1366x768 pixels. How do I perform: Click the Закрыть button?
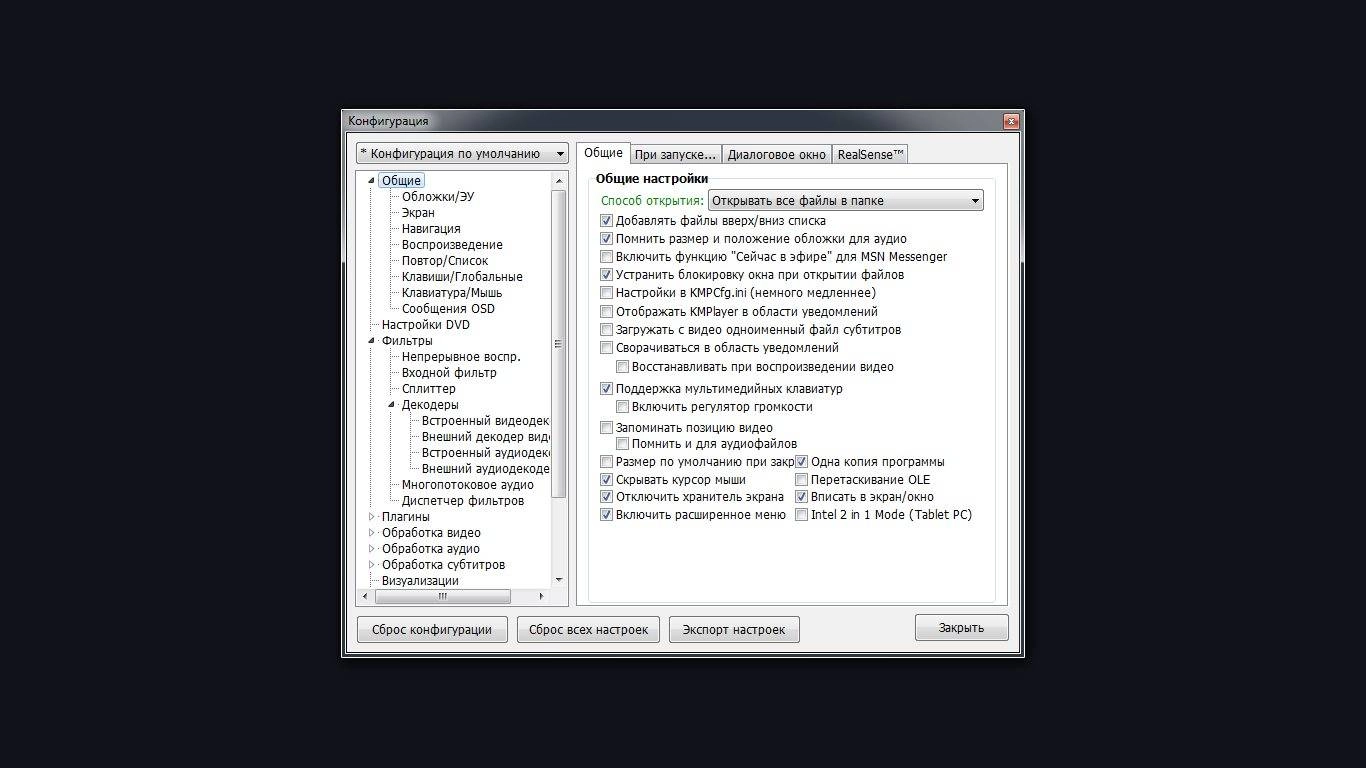[x=961, y=628]
